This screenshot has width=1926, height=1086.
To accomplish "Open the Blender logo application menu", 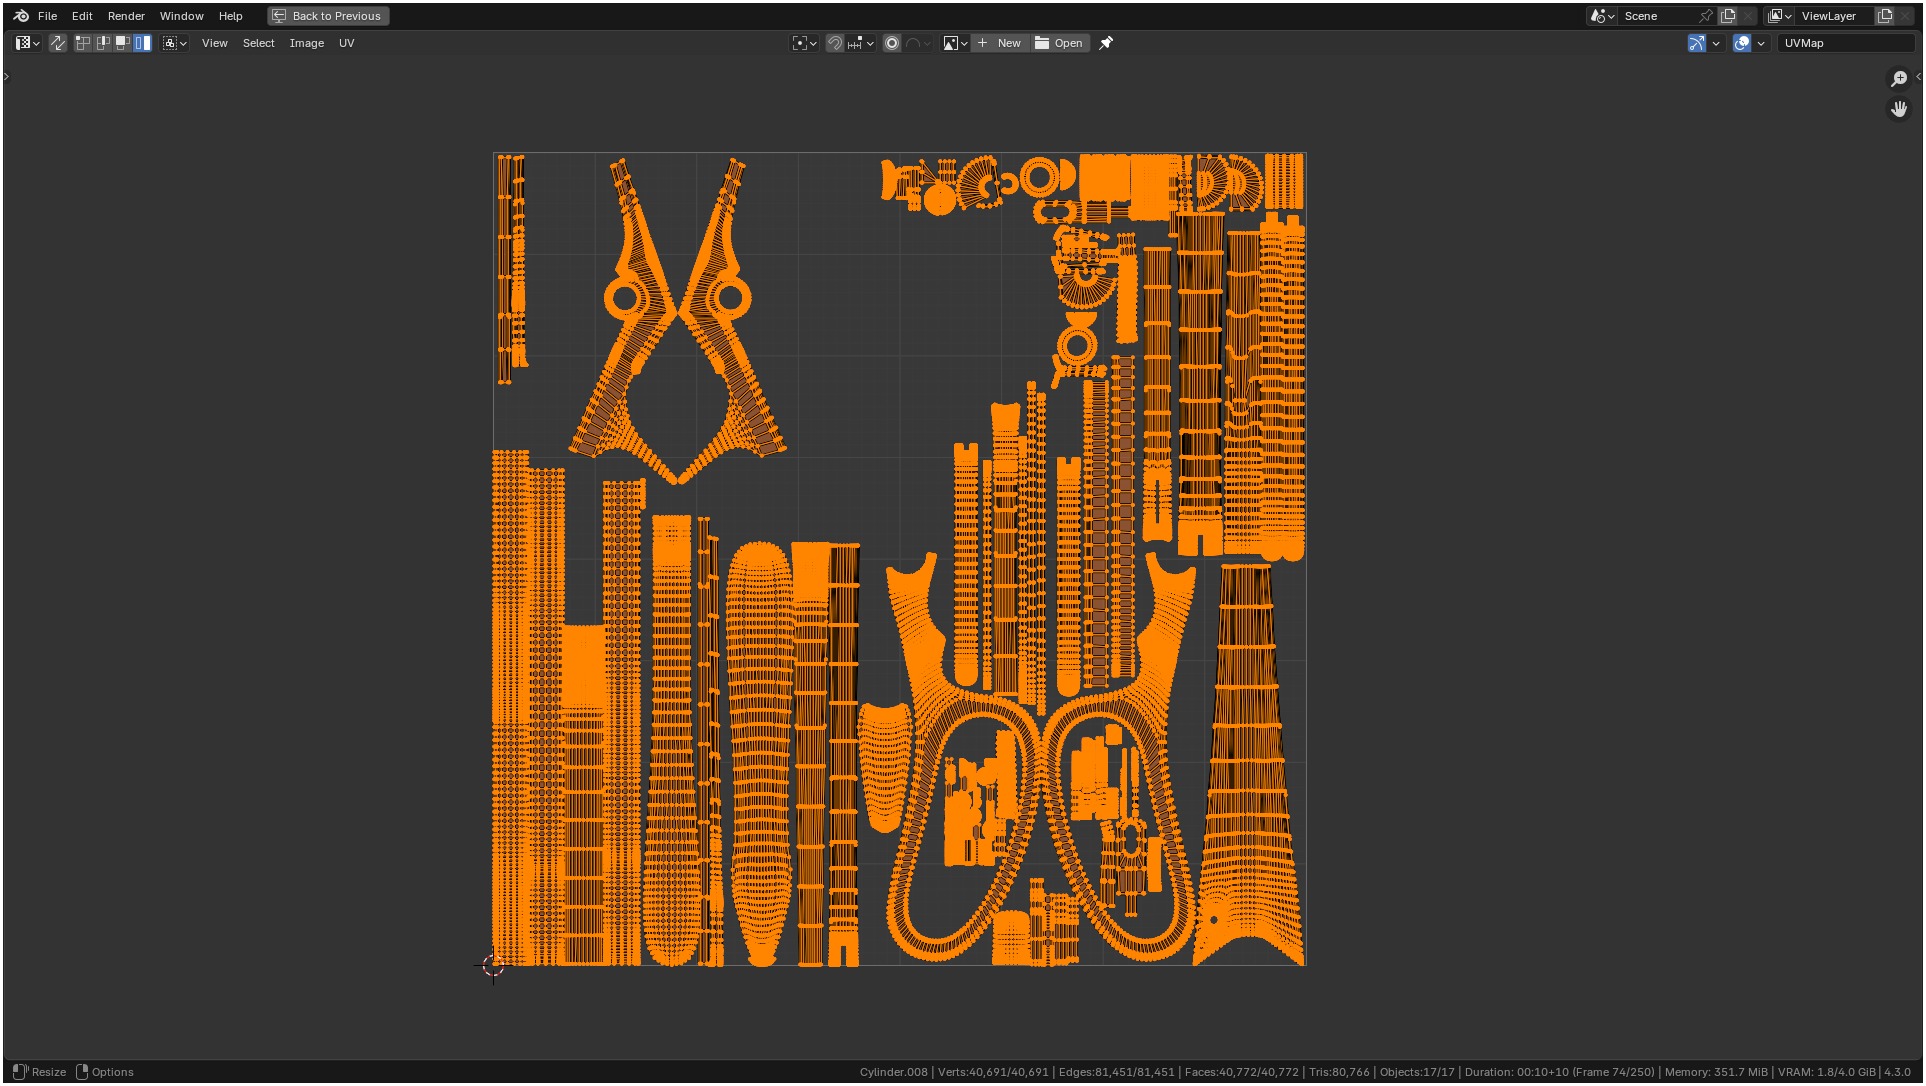I will pyautogui.click(x=21, y=16).
